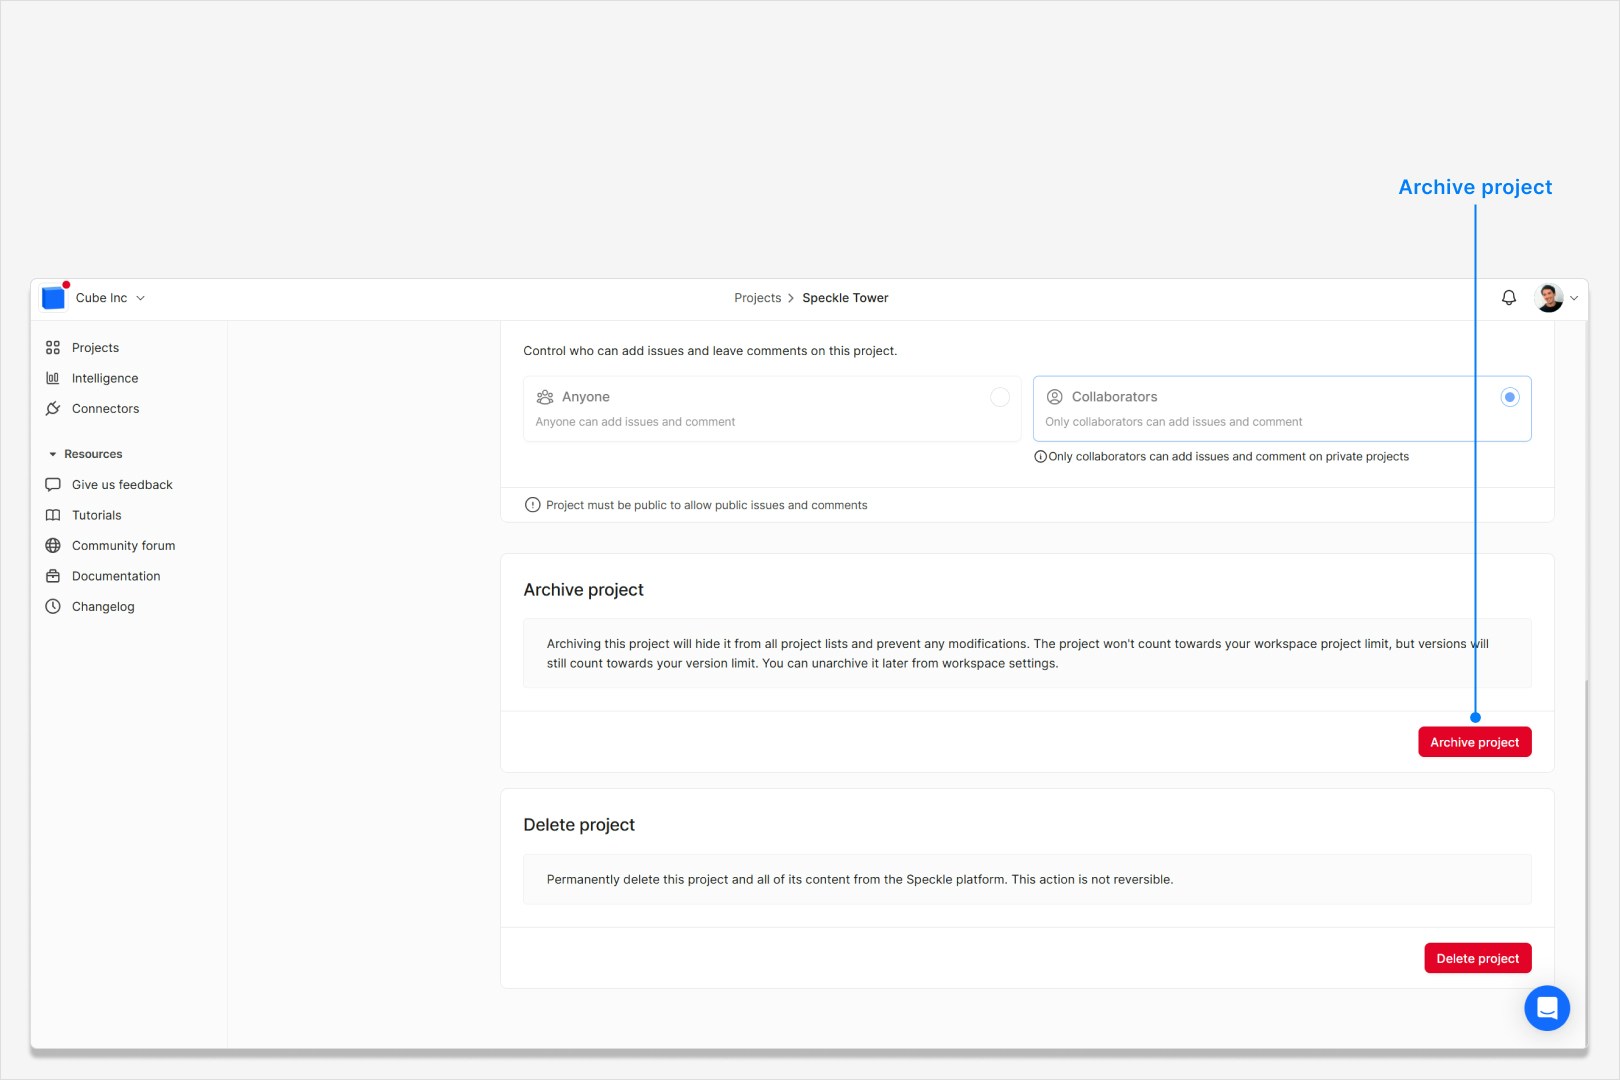Visit the Community forum
The width and height of the screenshot is (1620, 1080).
click(x=123, y=545)
